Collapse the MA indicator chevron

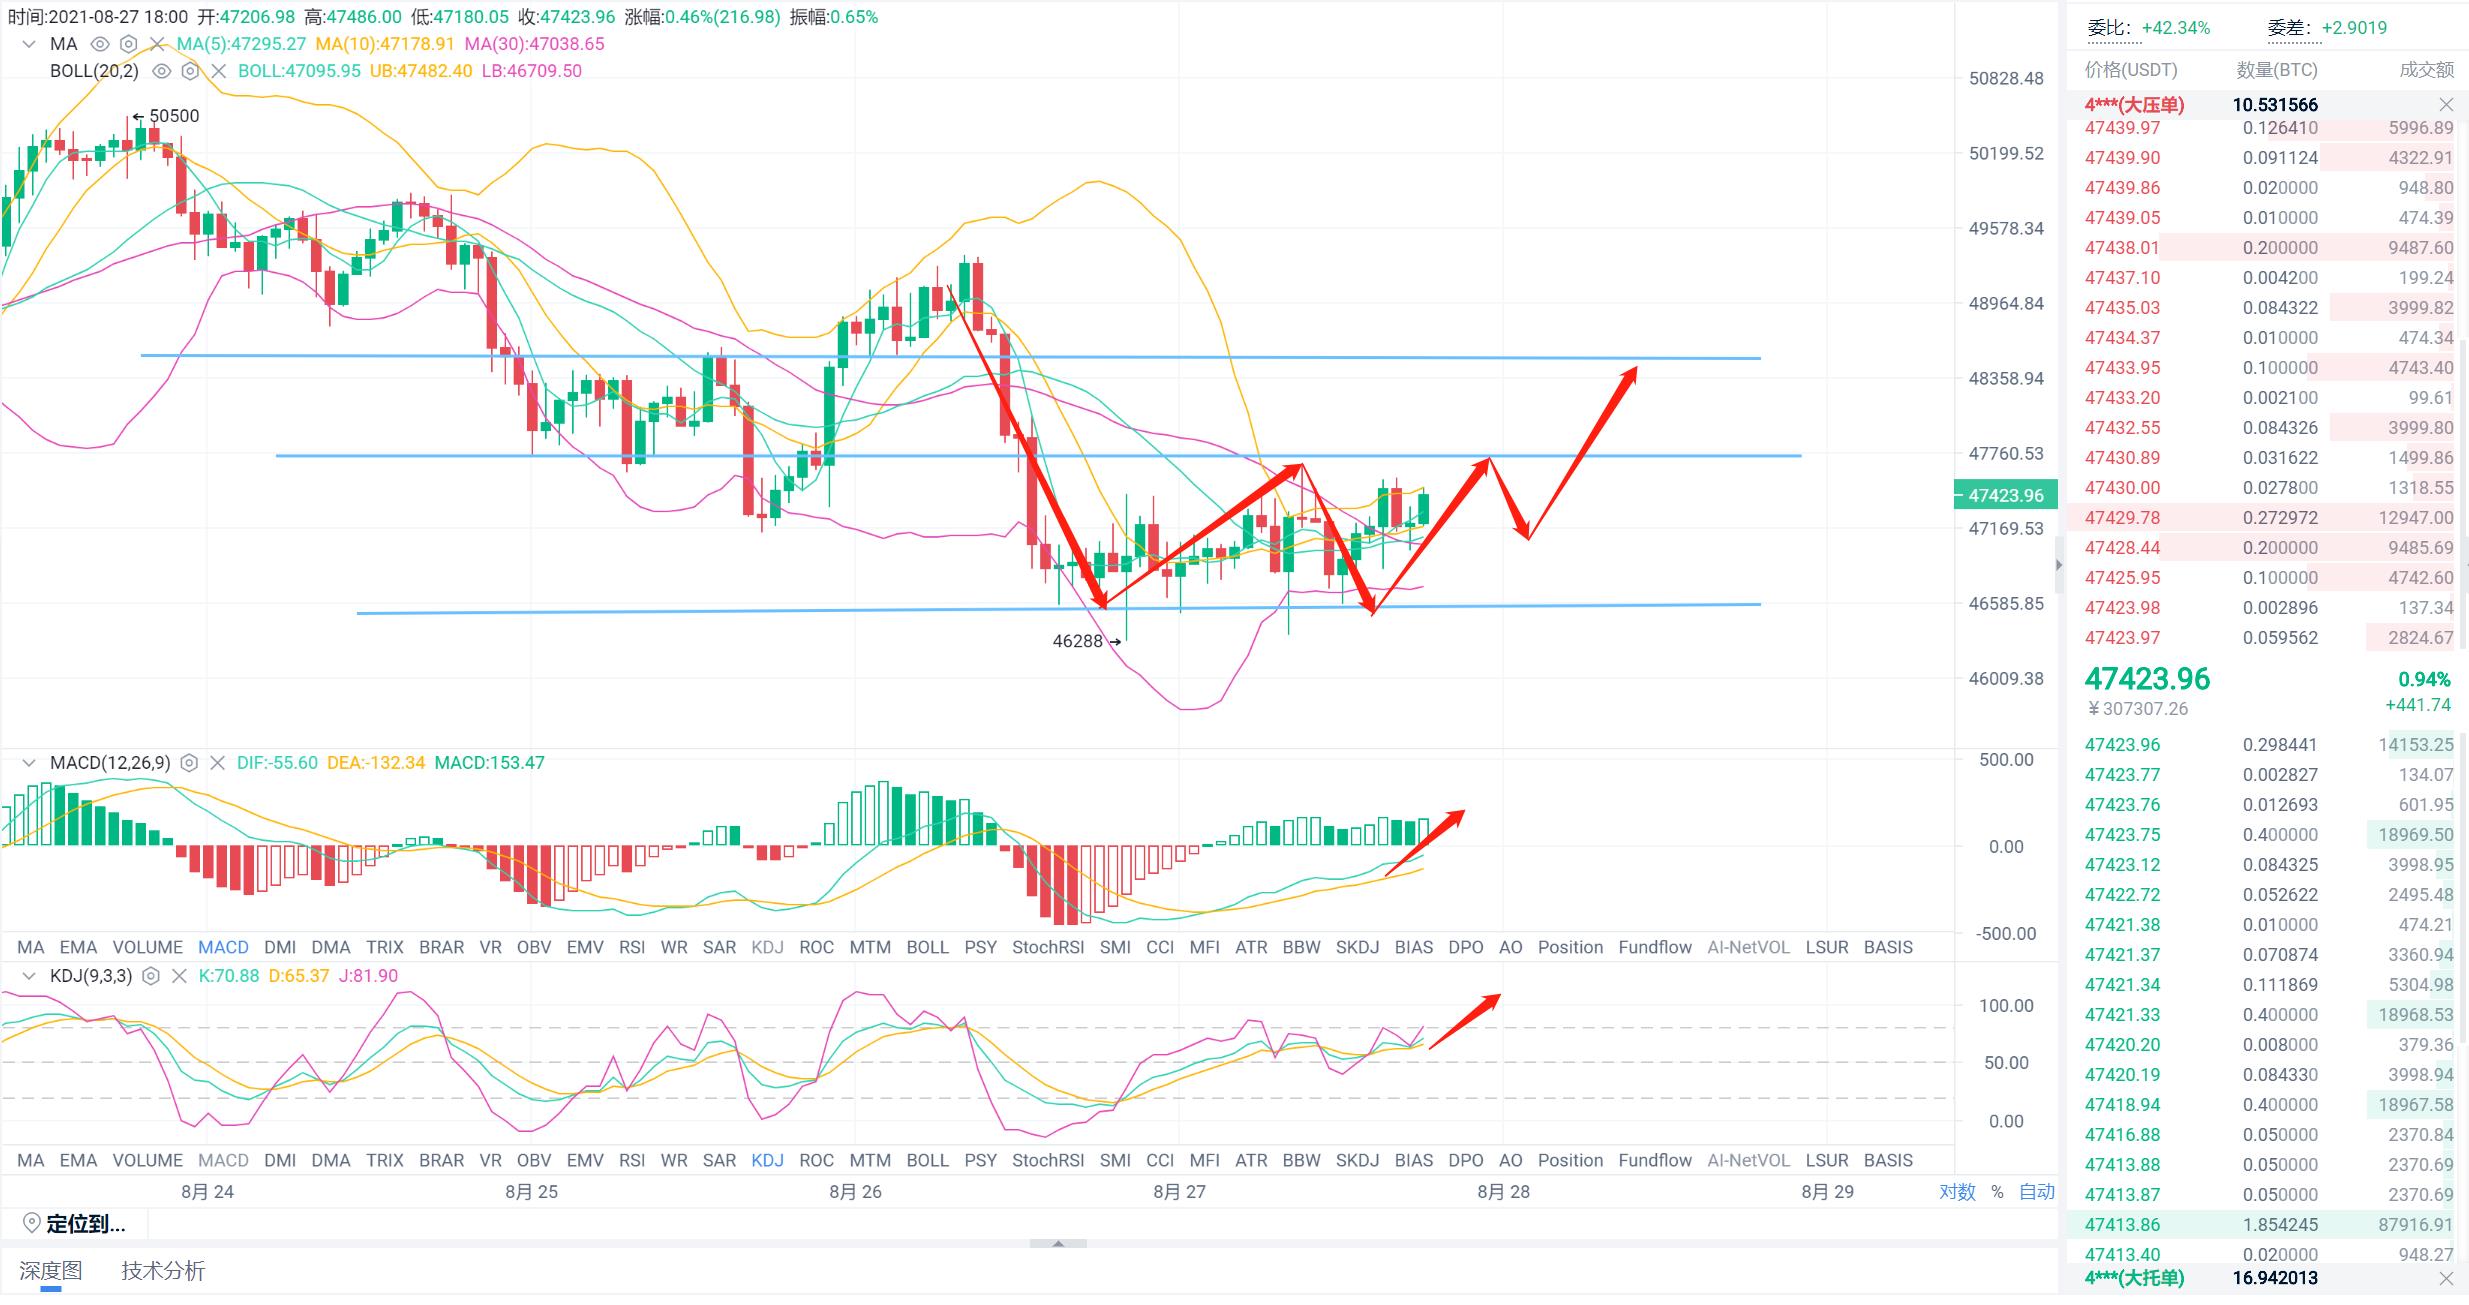29,44
